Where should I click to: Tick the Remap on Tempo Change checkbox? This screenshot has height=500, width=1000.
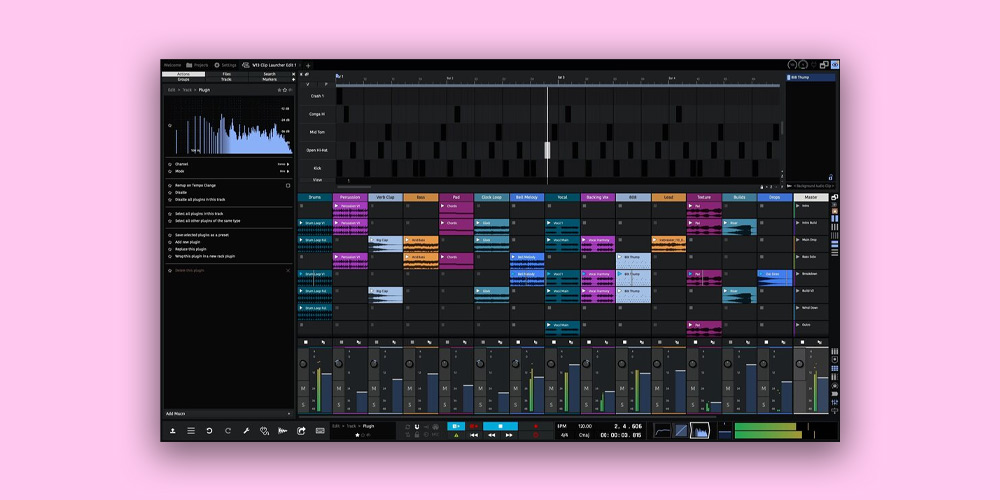click(288, 185)
